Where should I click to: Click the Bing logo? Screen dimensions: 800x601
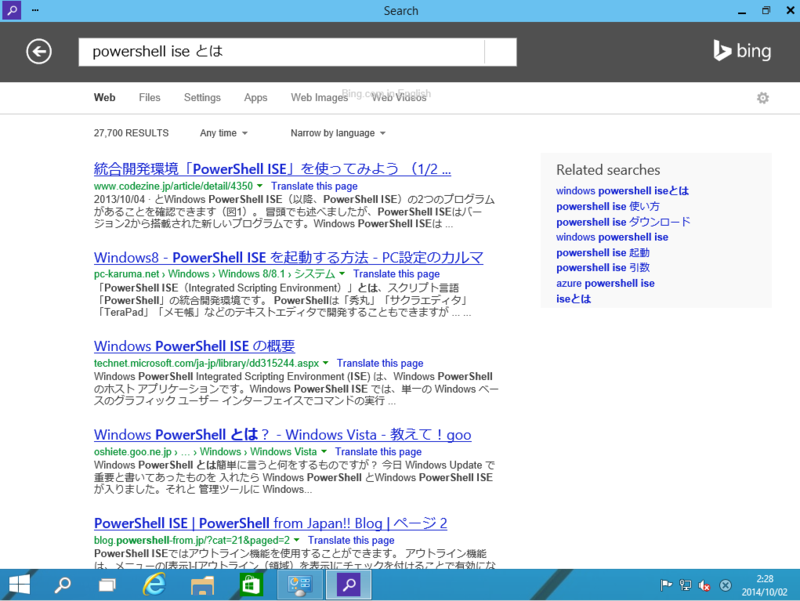[742, 51]
